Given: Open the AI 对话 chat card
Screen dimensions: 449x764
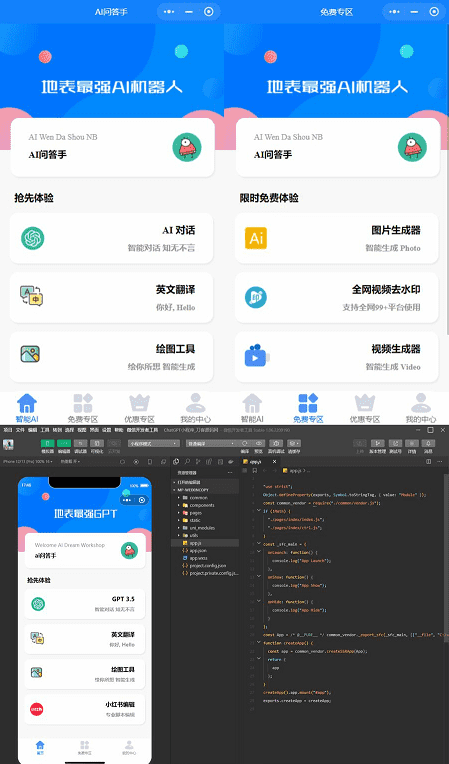Looking at the screenshot, I should point(112,238).
